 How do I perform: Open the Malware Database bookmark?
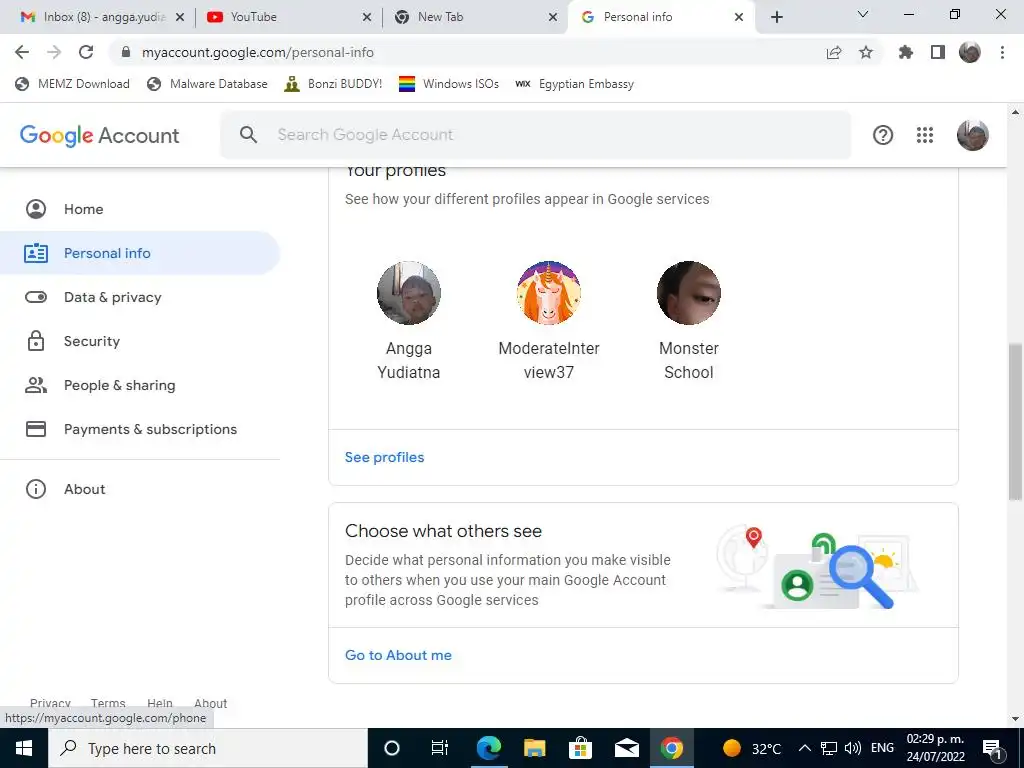pyautogui.click(x=208, y=84)
